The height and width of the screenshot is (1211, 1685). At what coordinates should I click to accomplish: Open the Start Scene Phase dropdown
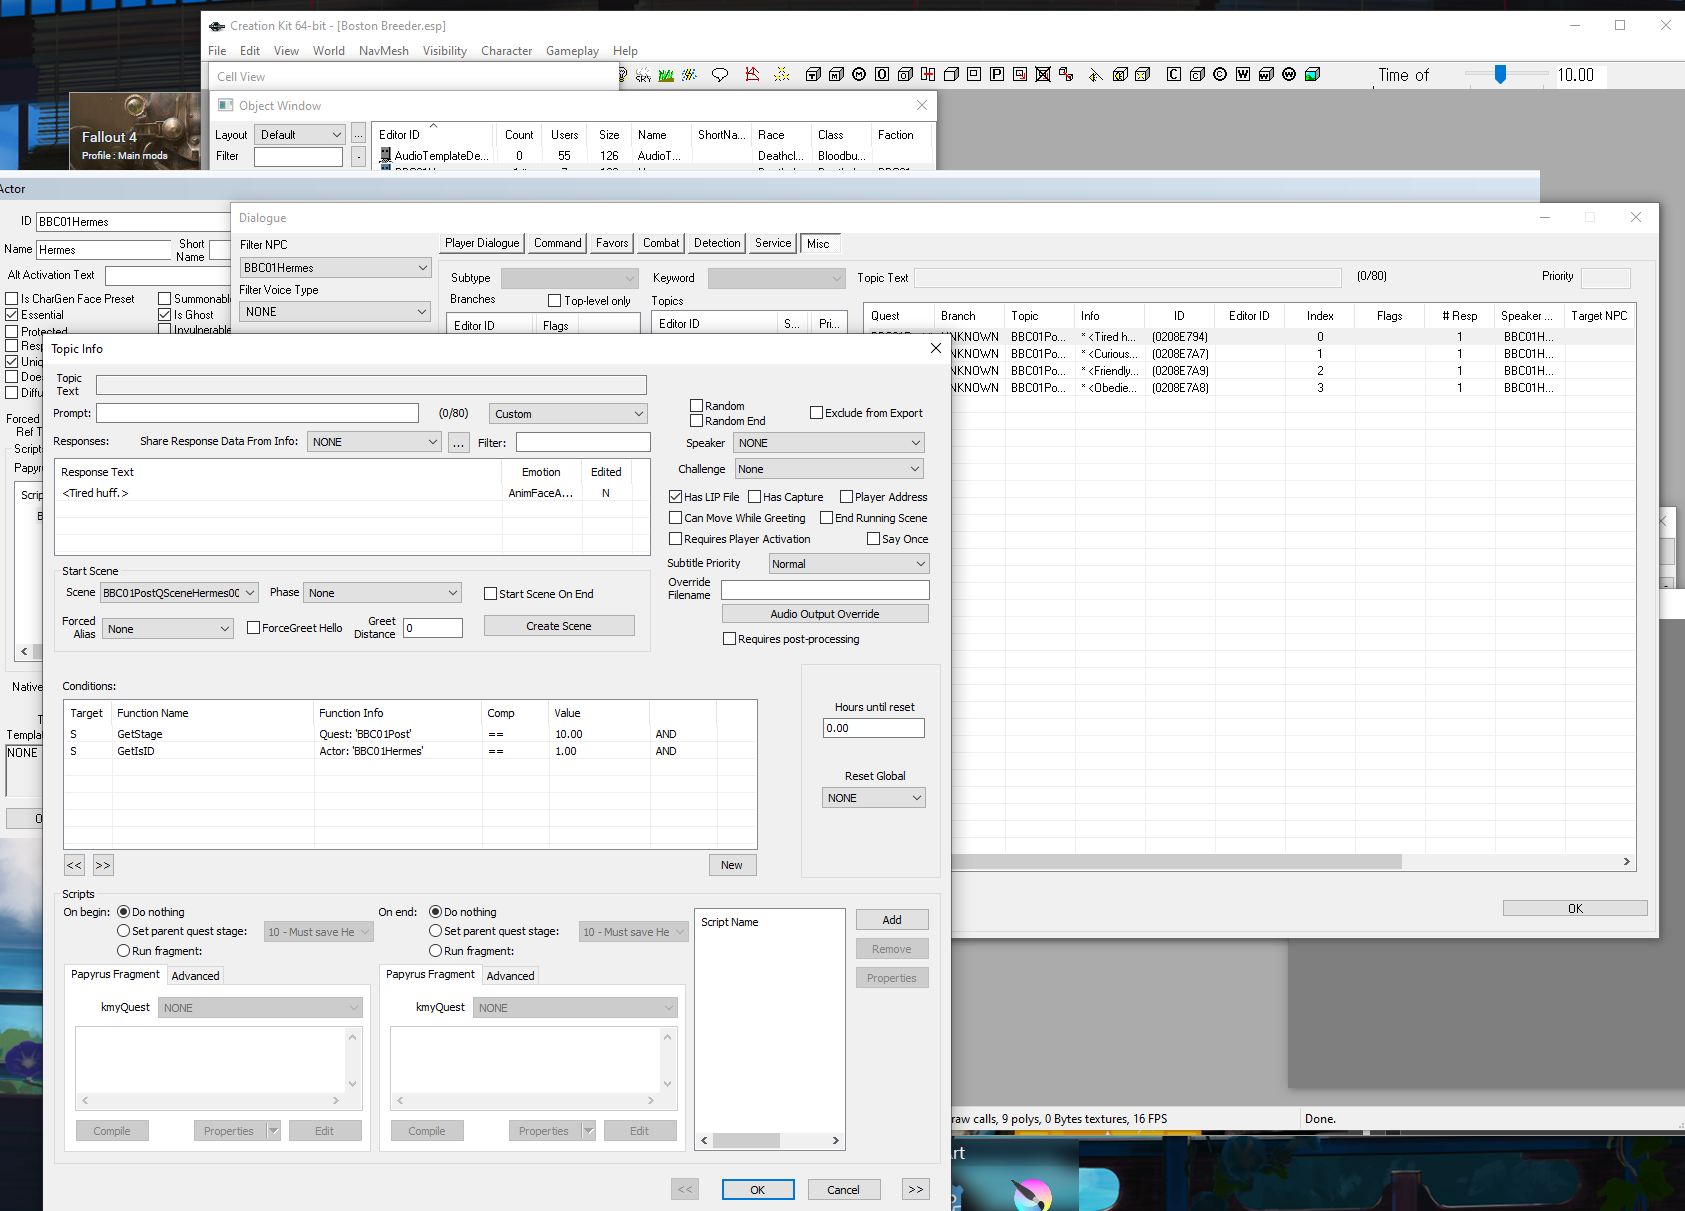tap(383, 593)
